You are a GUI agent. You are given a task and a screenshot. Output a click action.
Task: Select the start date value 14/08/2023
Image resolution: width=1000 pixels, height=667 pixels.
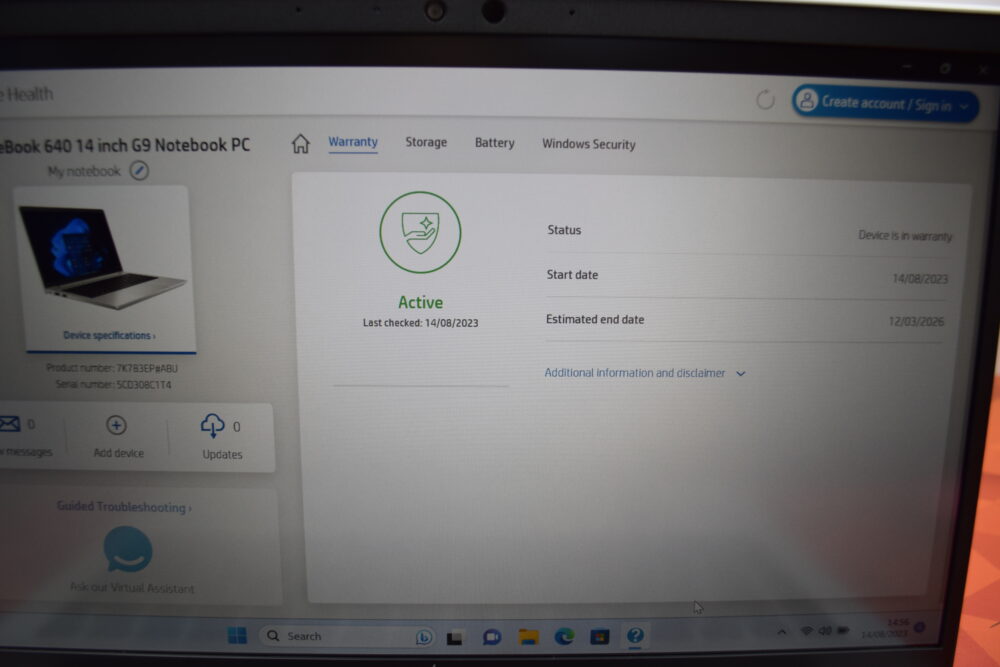[920, 279]
